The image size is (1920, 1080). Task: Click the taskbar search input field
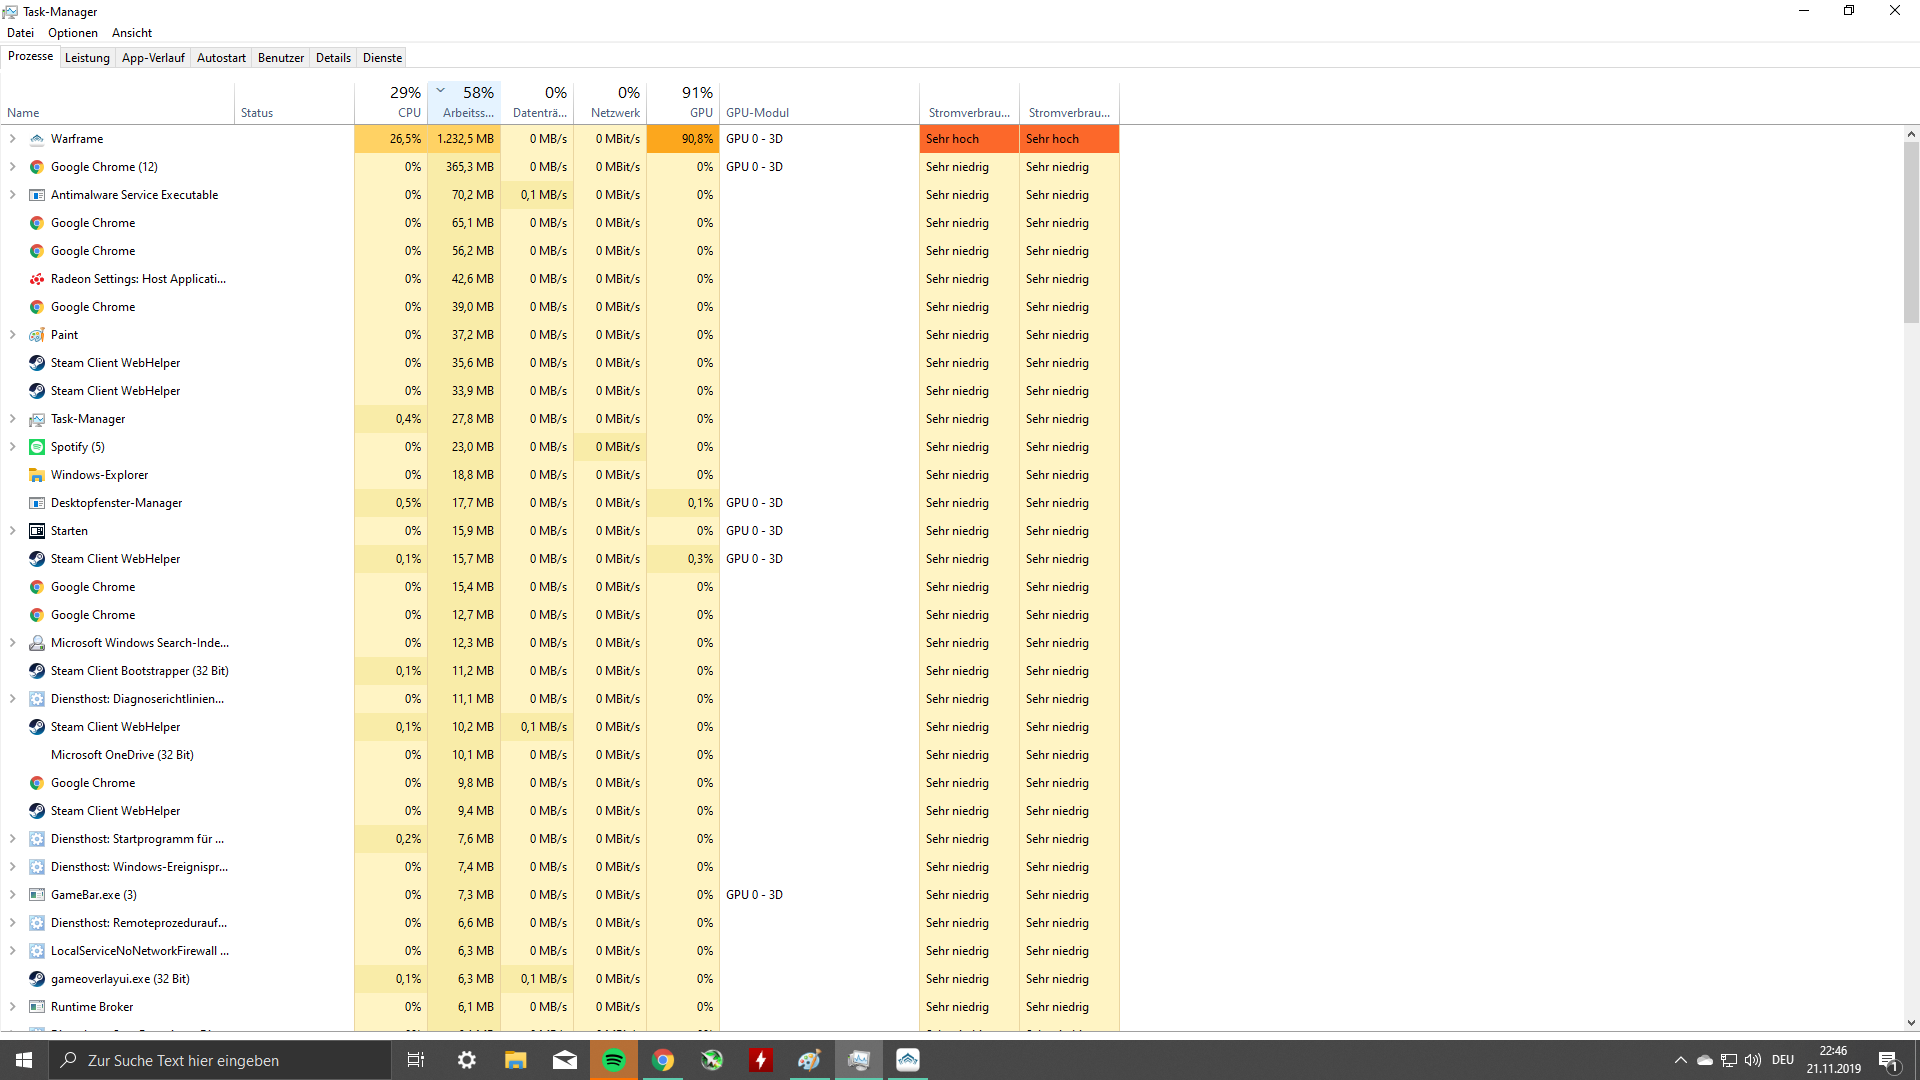pos(220,1060)
